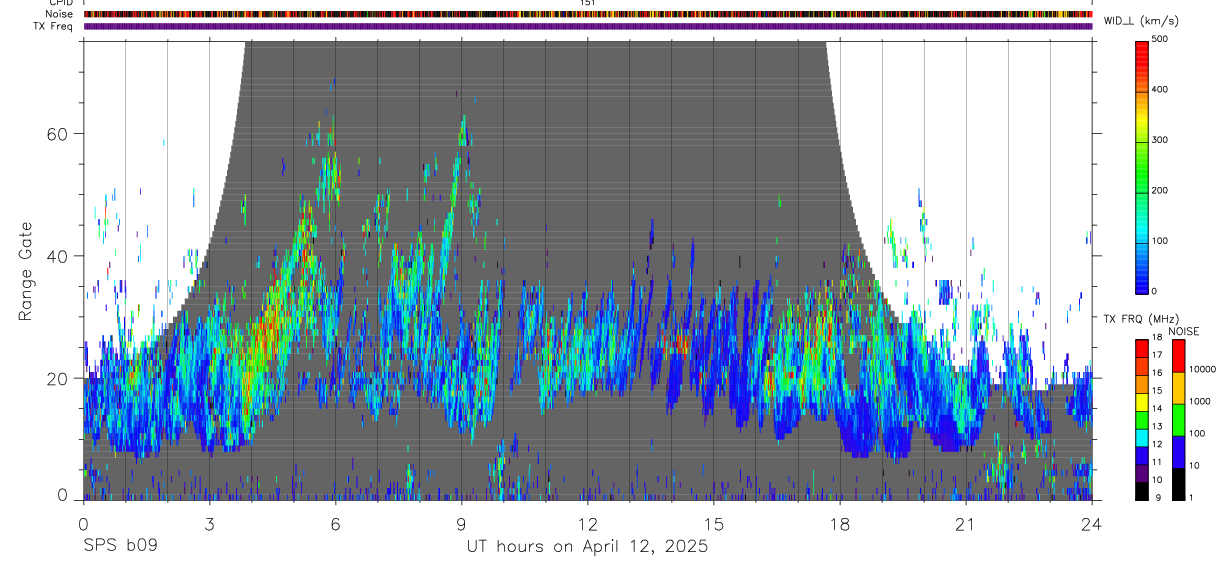Click the purple TX Freq strip above the plot
This screenshot has height=567, width=1228.
tap(588, 27)
